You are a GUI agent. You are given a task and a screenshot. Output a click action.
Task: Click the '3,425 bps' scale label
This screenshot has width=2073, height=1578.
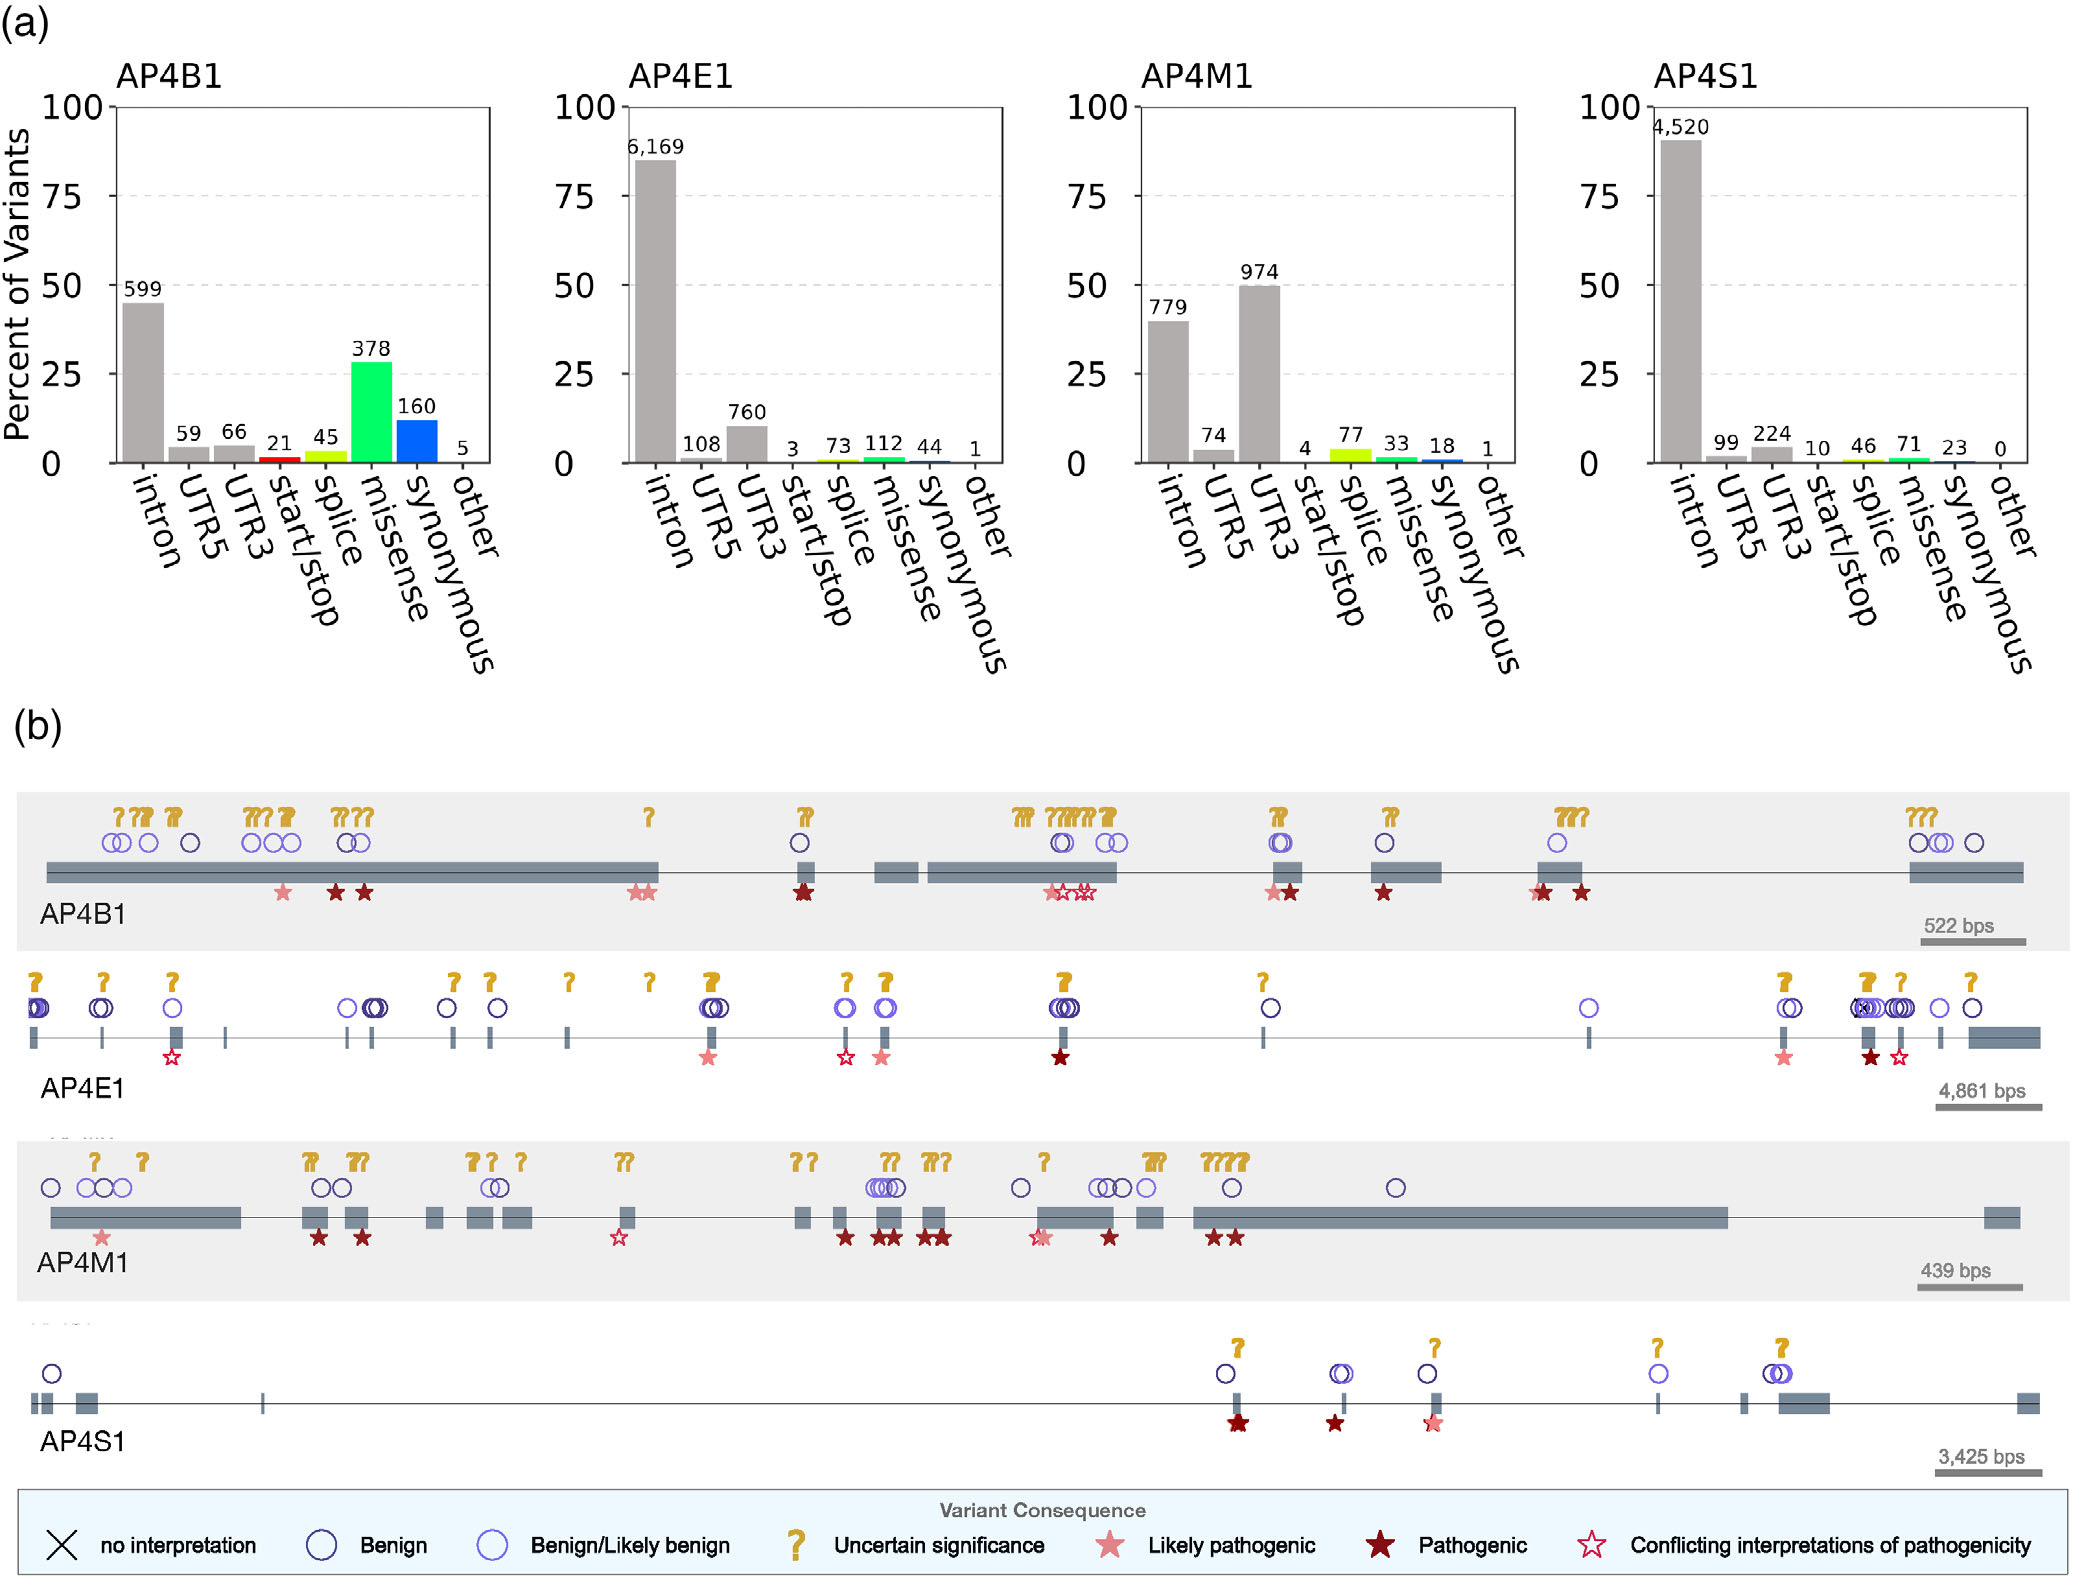[x=1981, y=1456]
